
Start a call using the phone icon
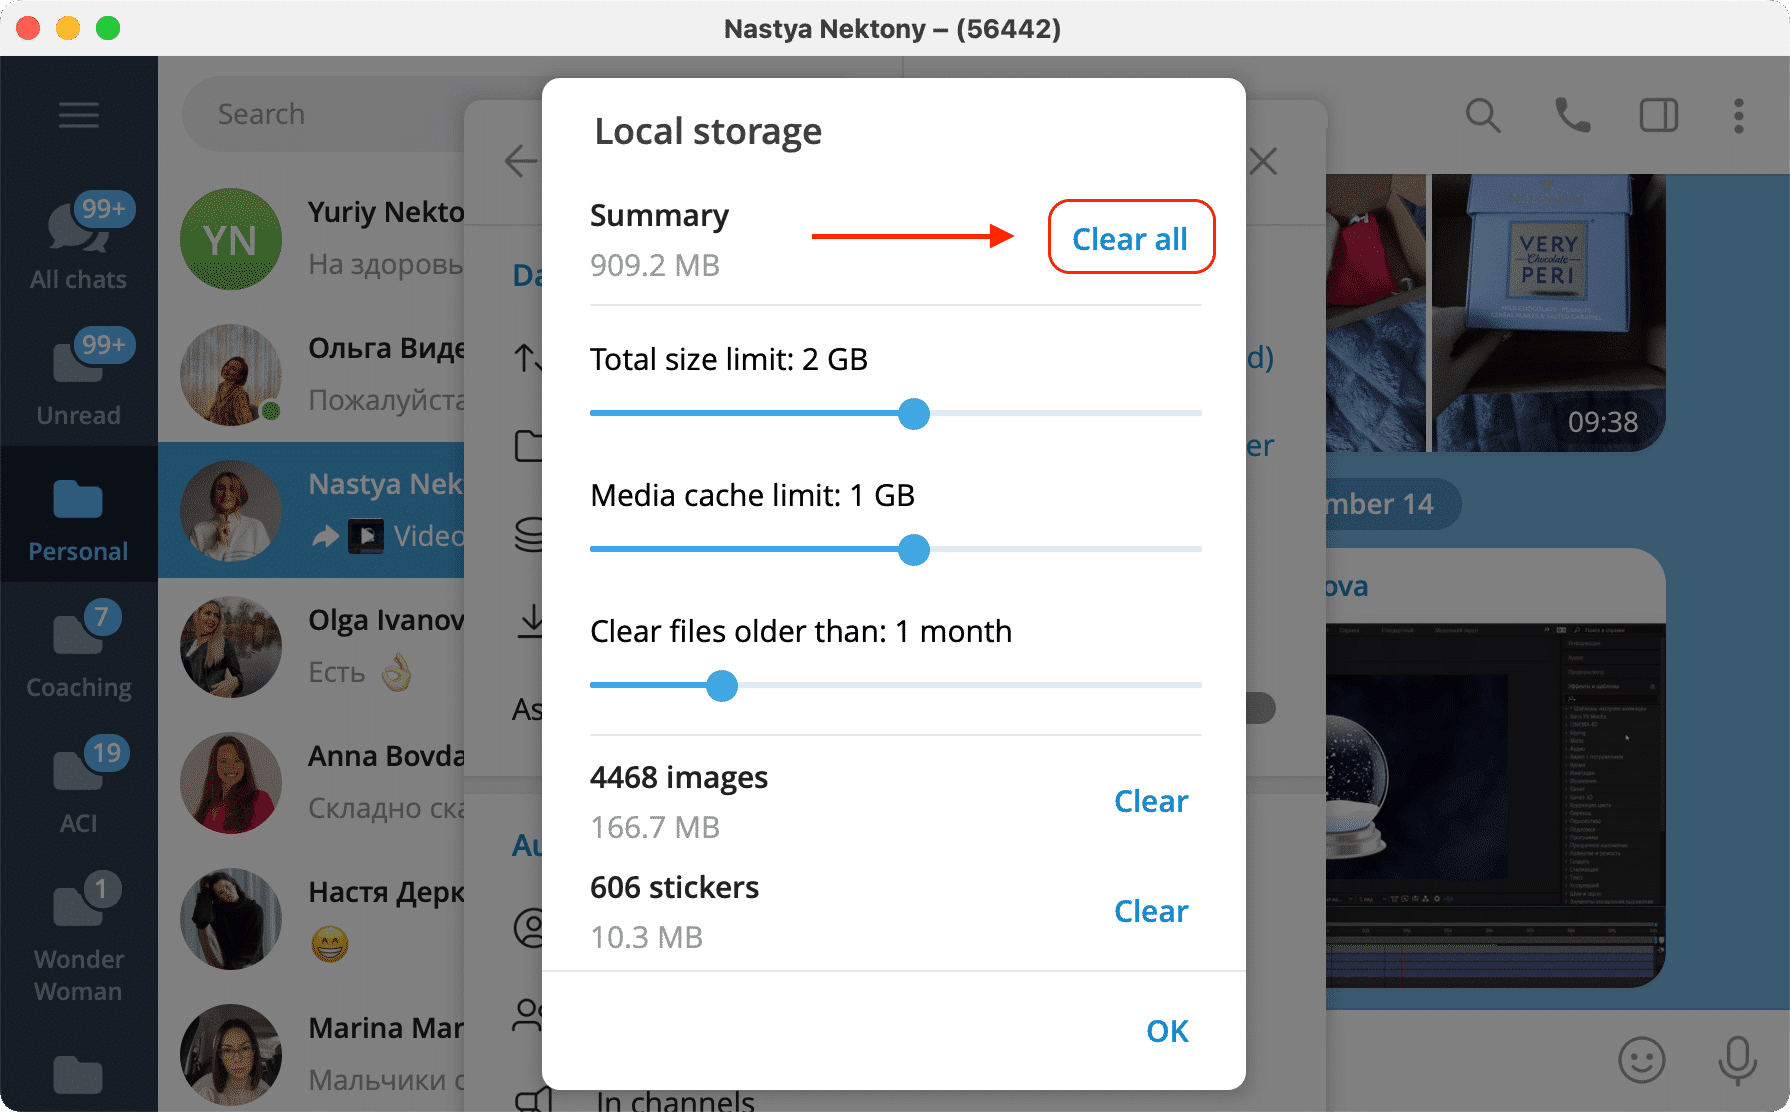1572,115
